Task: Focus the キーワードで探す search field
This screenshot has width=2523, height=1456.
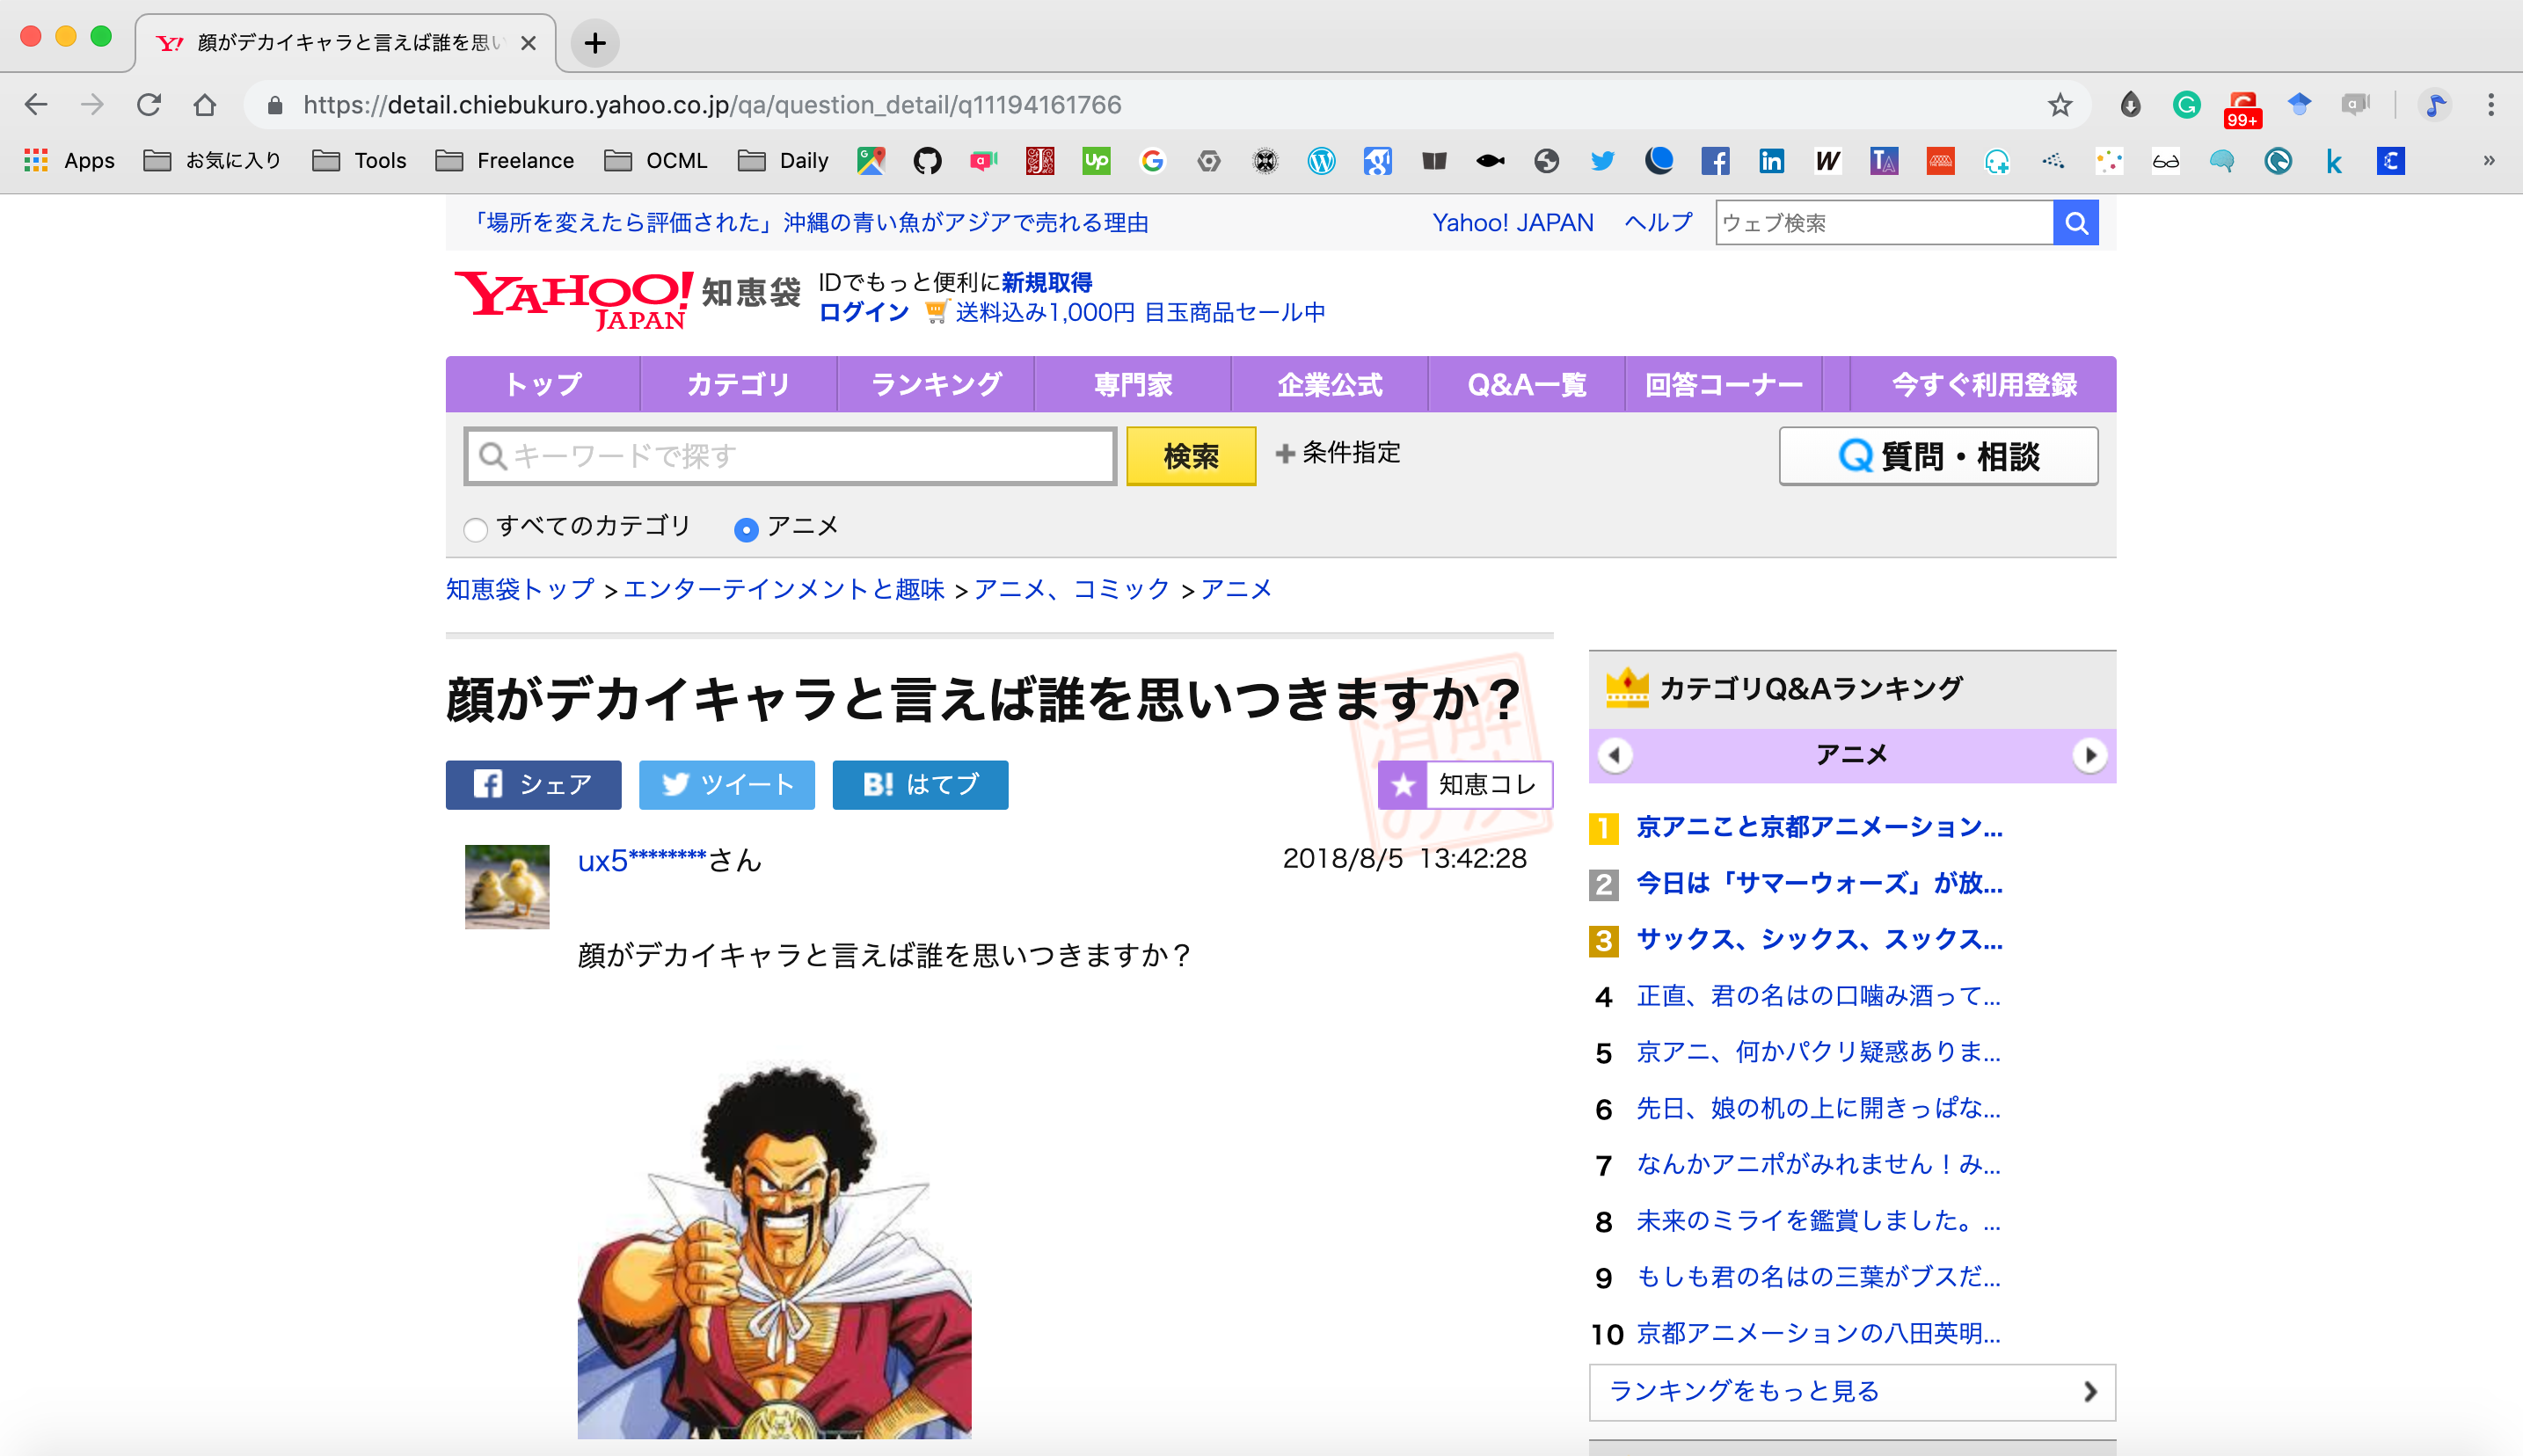Action: (790, 457)
